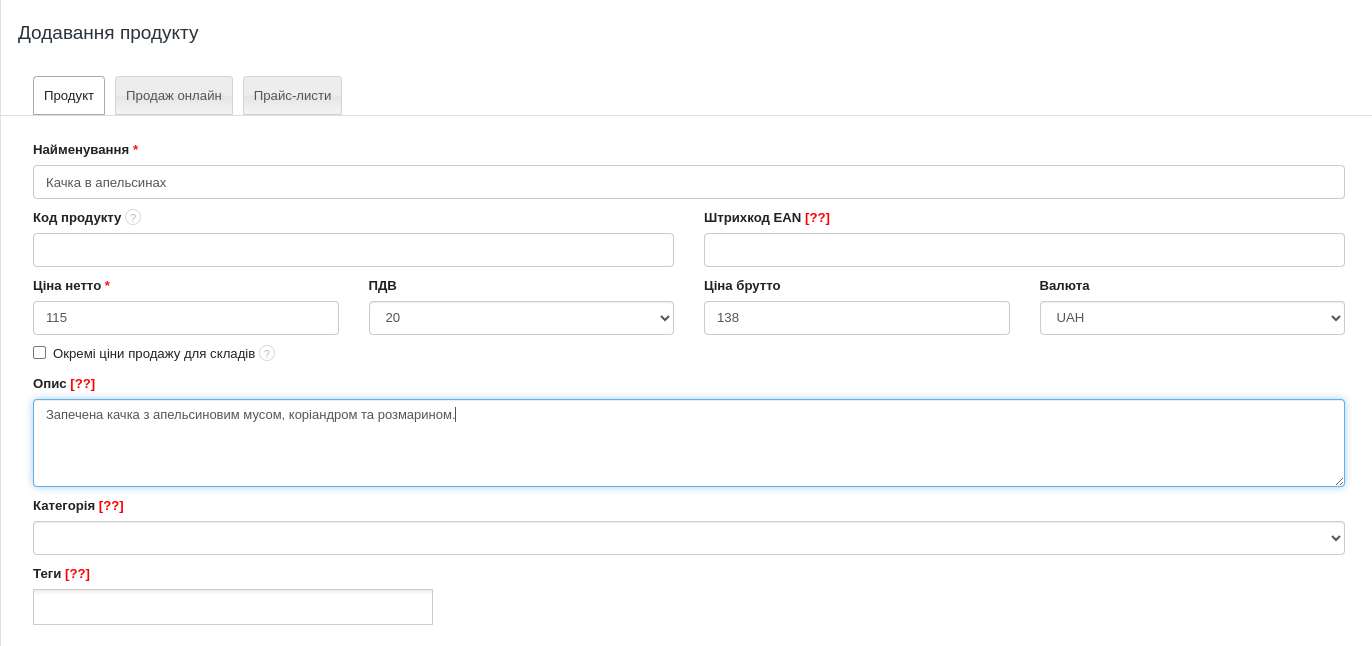
Task: Click the Теги input box
Action: tap(233, 607)
